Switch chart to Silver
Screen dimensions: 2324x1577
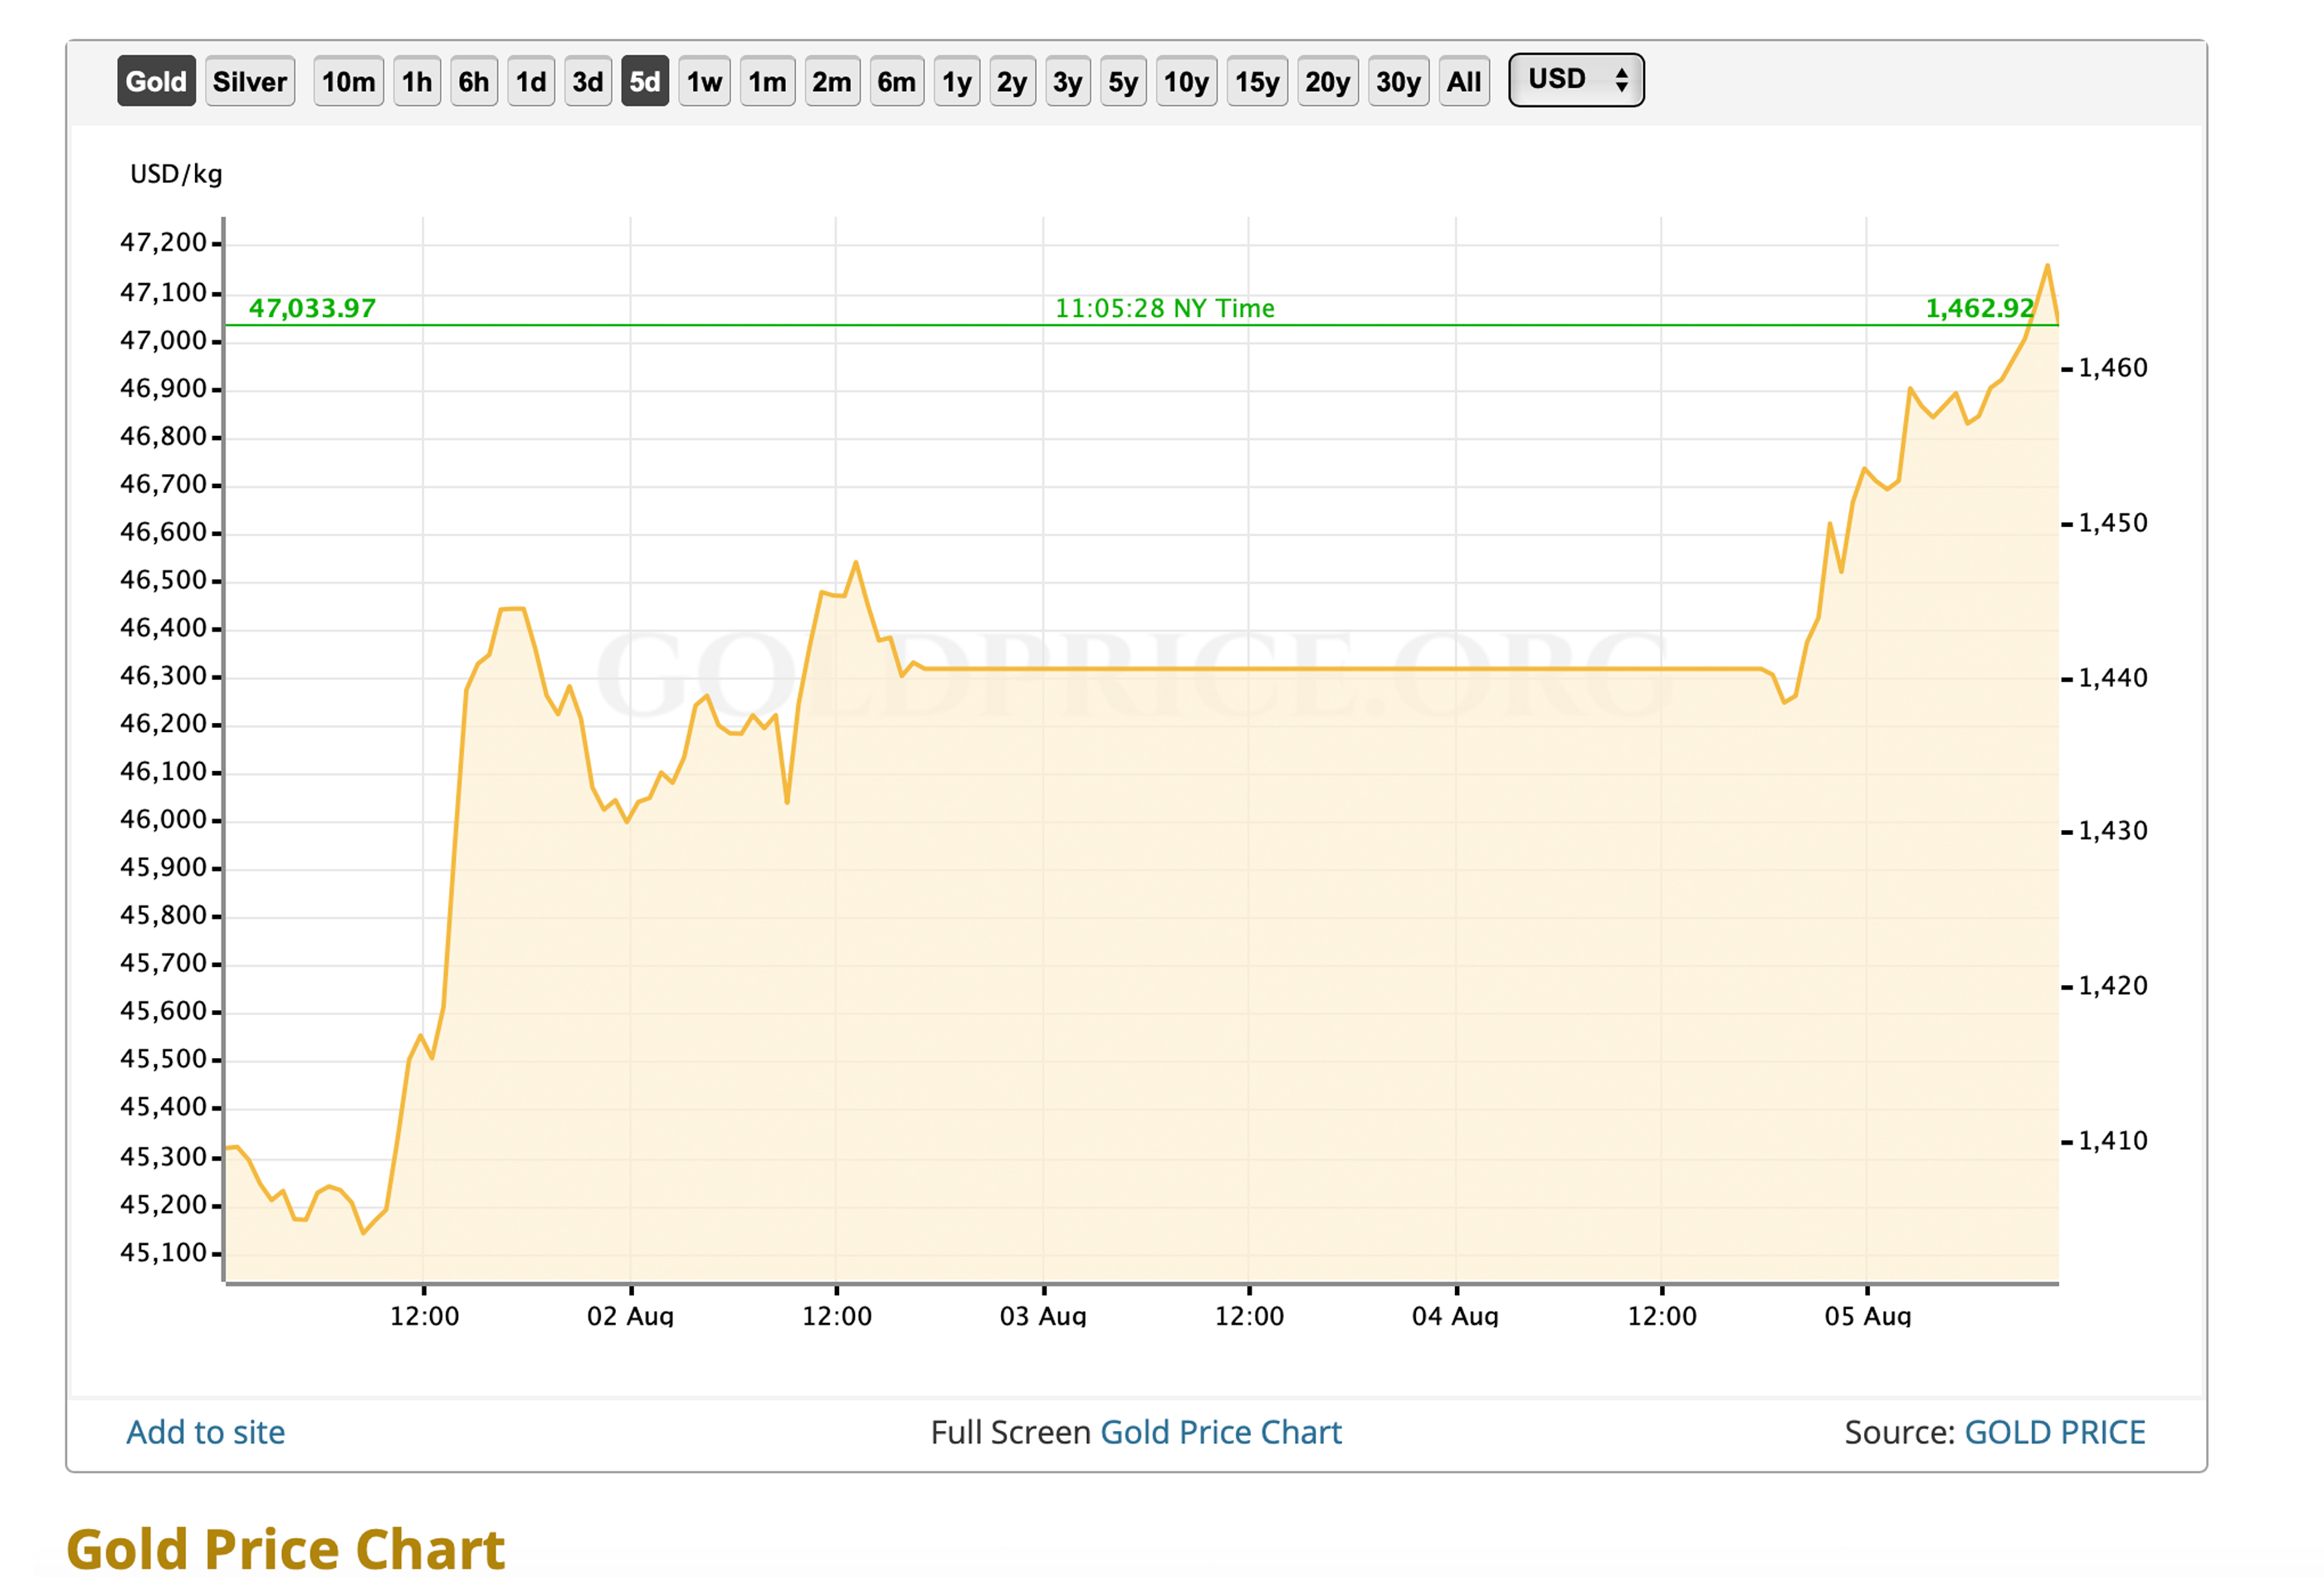(x=250, y=81)
